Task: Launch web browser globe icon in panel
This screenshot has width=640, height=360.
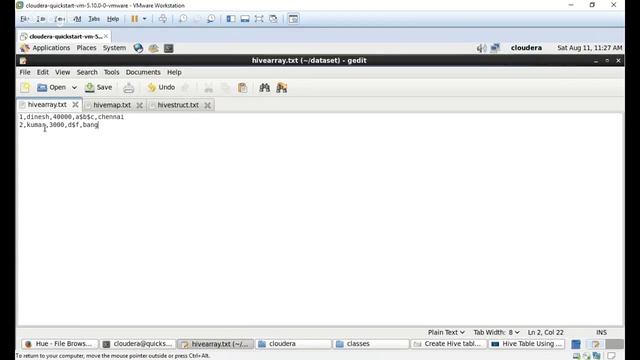Action: coord(138,48)
